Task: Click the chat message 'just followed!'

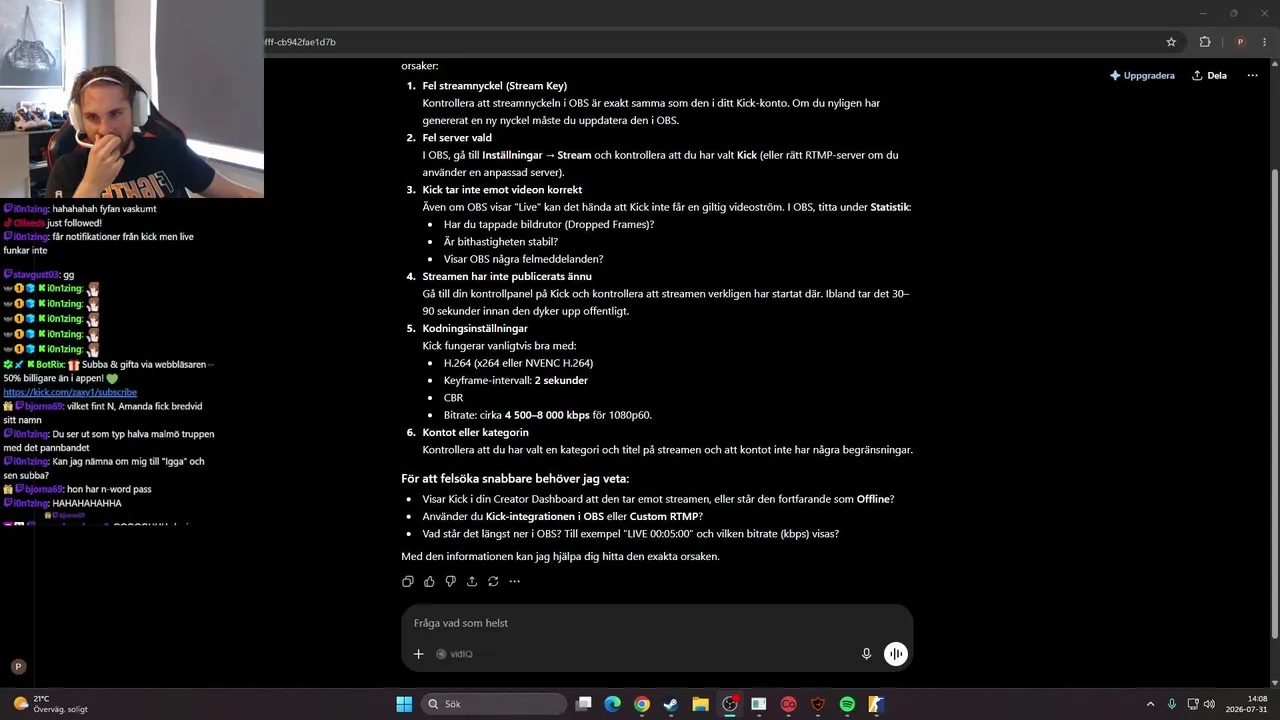Action: 74,223
